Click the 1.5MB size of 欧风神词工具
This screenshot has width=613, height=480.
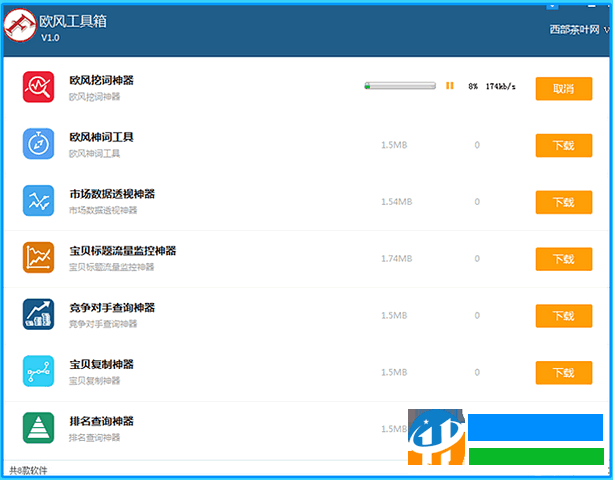(394, 145)
